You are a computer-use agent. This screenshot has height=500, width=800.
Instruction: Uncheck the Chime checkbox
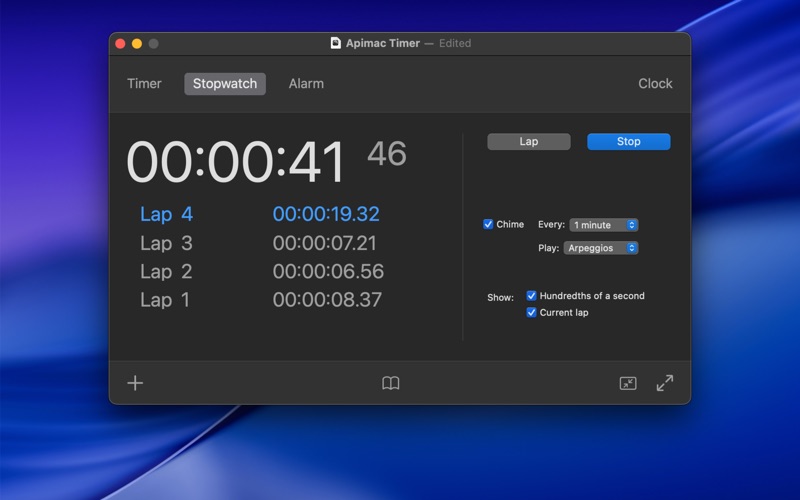click(x=488, y=225)
